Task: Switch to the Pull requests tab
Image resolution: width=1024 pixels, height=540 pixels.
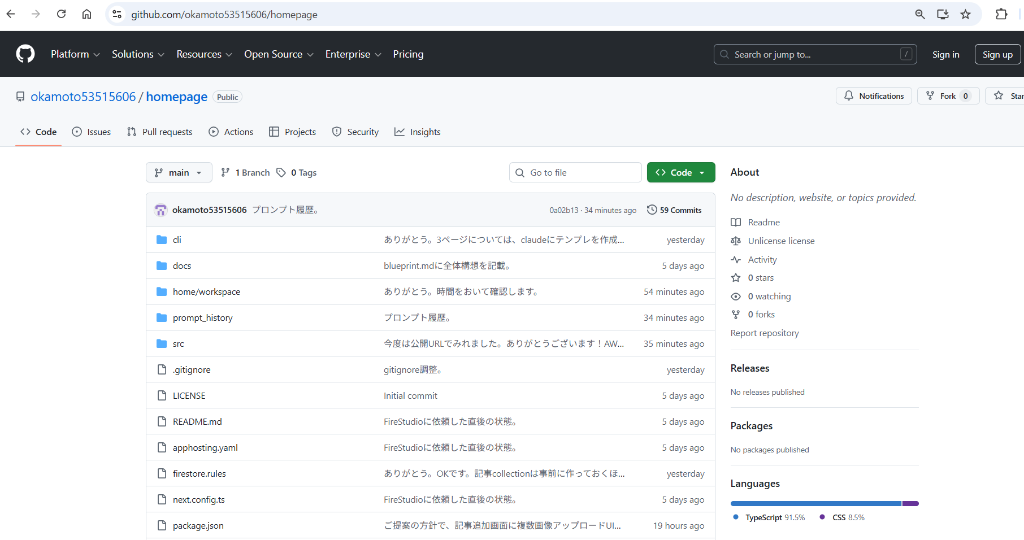Action: (x=160, y=132)
